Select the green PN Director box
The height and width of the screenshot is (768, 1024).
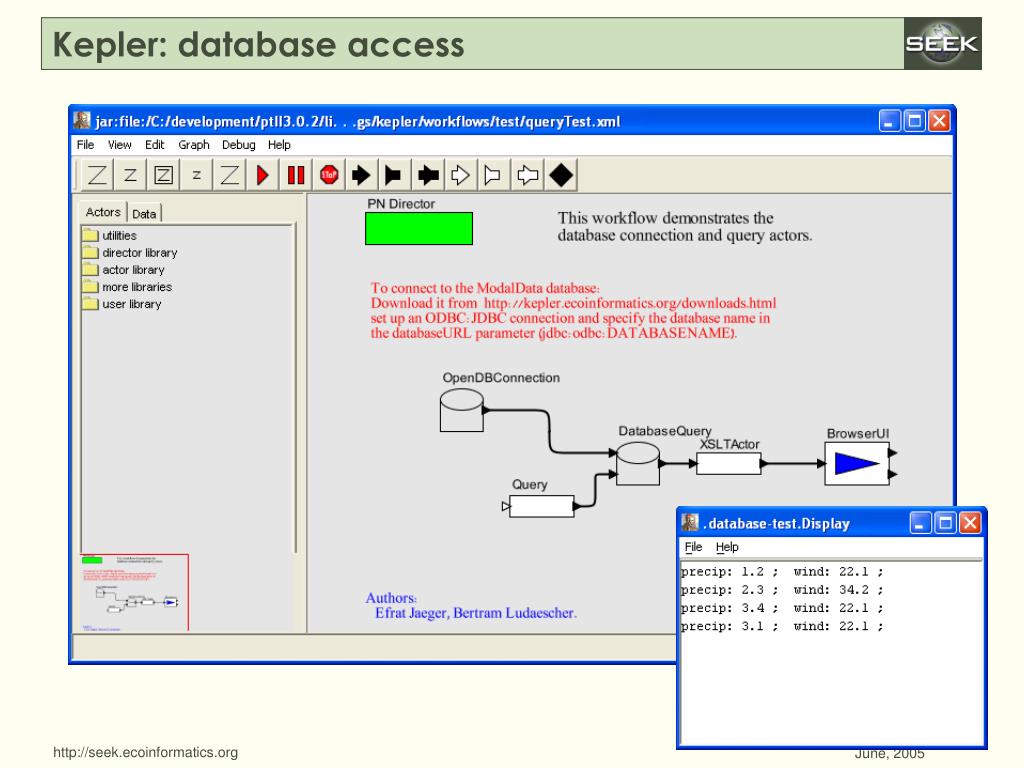pyautogui.click(x=419, y=229)
